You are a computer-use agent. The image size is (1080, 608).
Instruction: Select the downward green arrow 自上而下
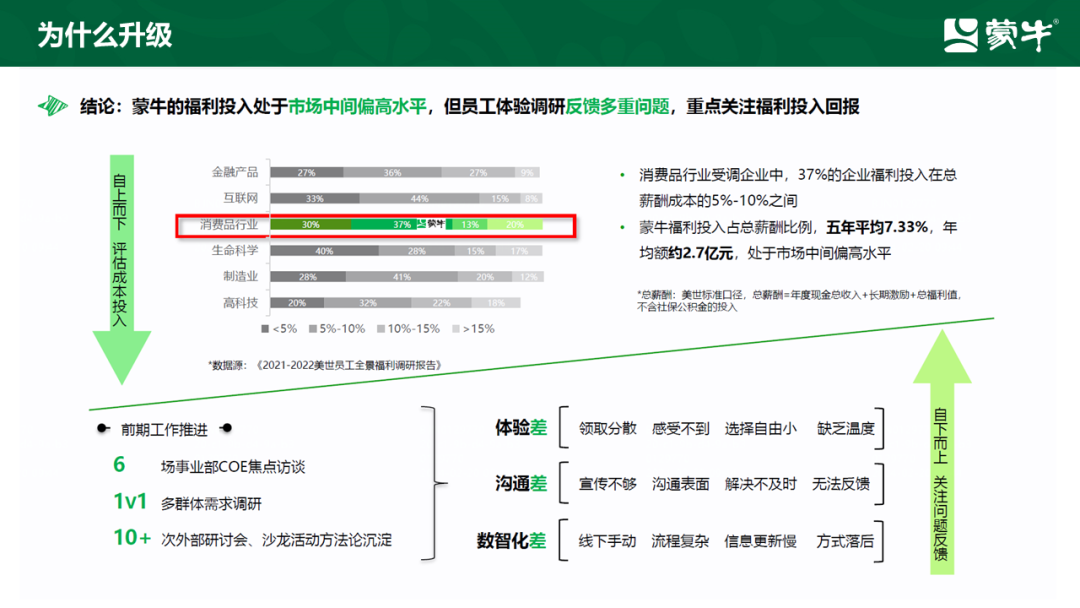121,268
